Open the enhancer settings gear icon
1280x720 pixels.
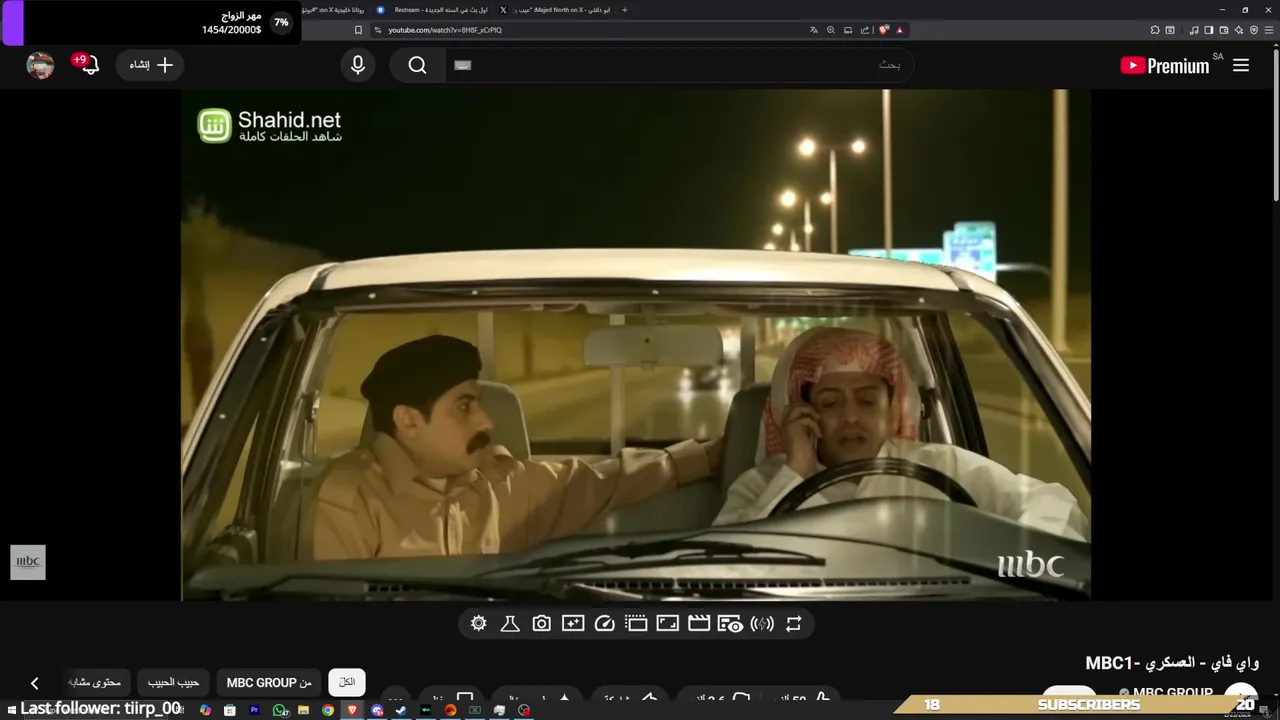coord(479,624)
